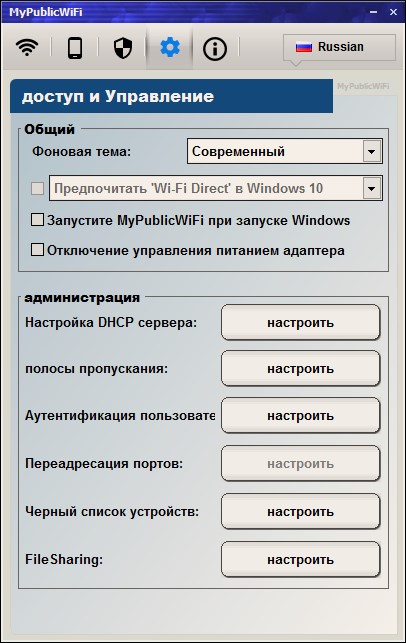Enable Запустите MyPublicWiFi при запуске Windows
Viewport: 406px width, 643px height.
click(x=37, y=220)
